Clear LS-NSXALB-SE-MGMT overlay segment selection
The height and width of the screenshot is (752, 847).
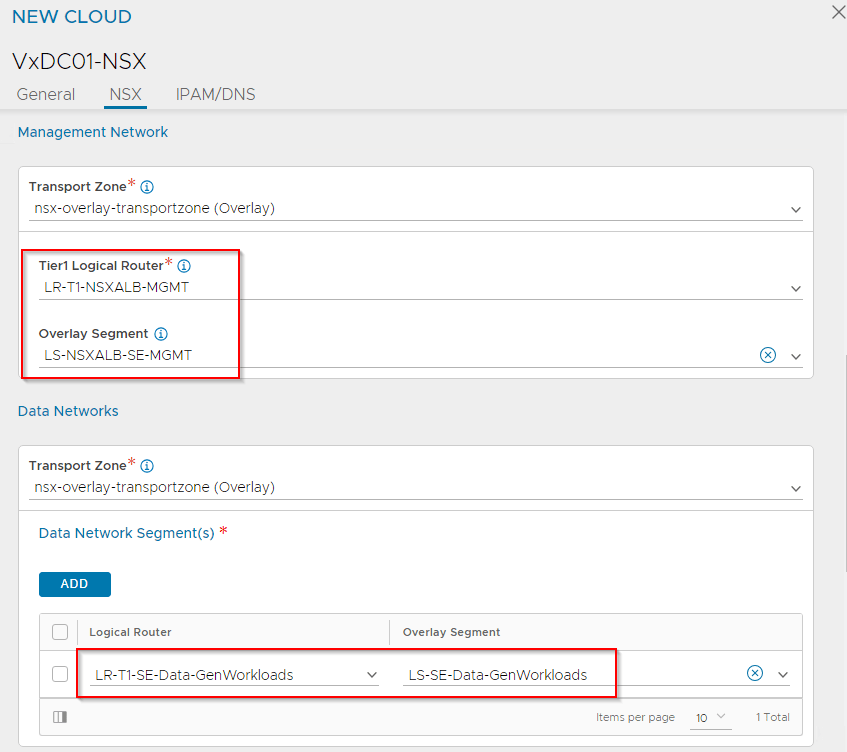[x=768, y=355]
